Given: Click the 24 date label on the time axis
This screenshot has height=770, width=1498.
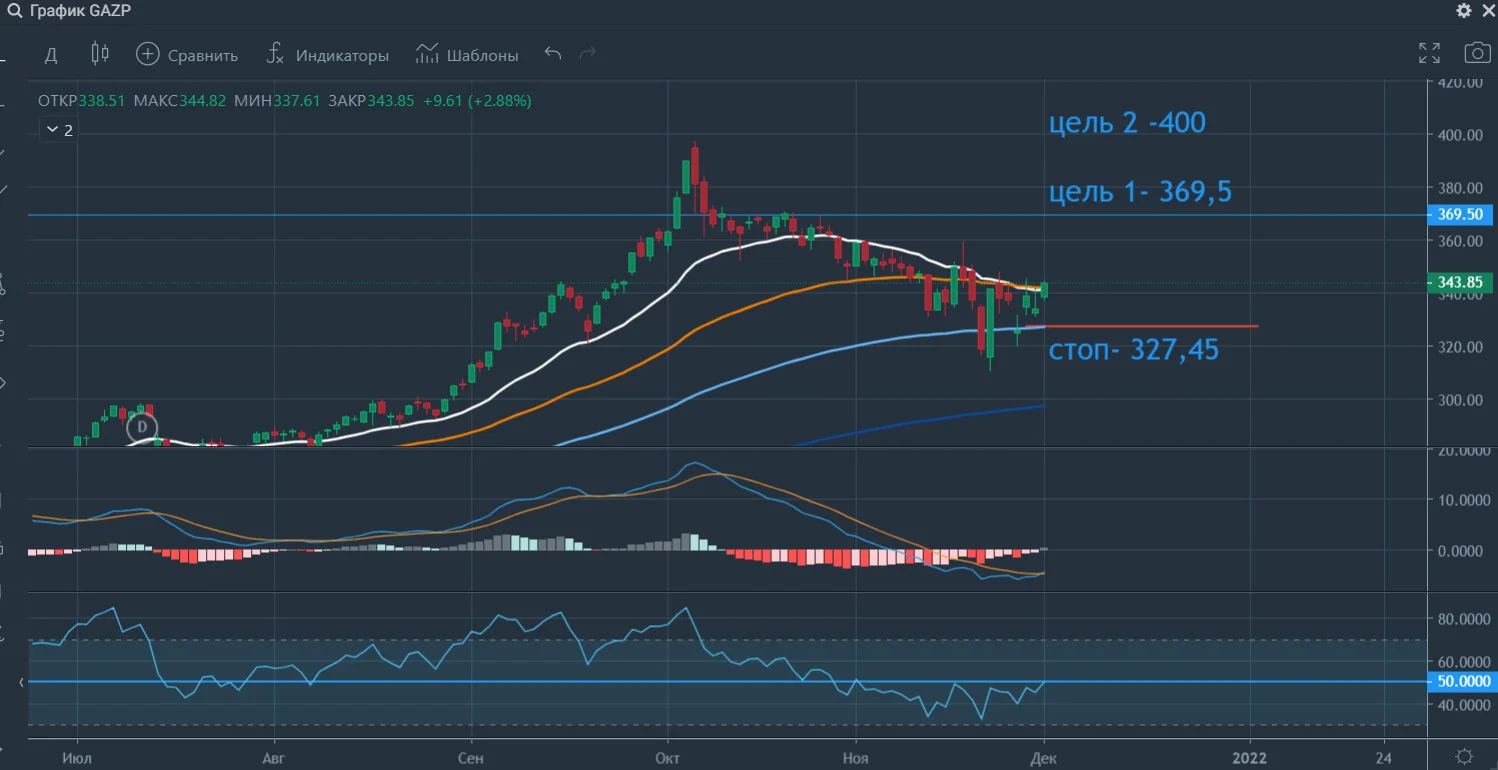Looking at the screenshot, I should click(1384, 758).
